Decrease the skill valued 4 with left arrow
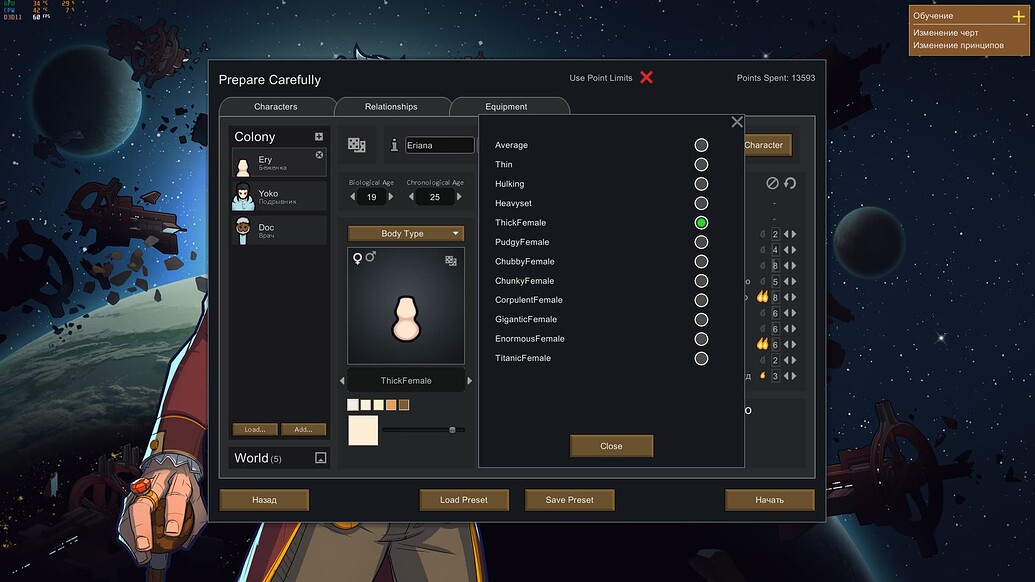 coord(786,249)
